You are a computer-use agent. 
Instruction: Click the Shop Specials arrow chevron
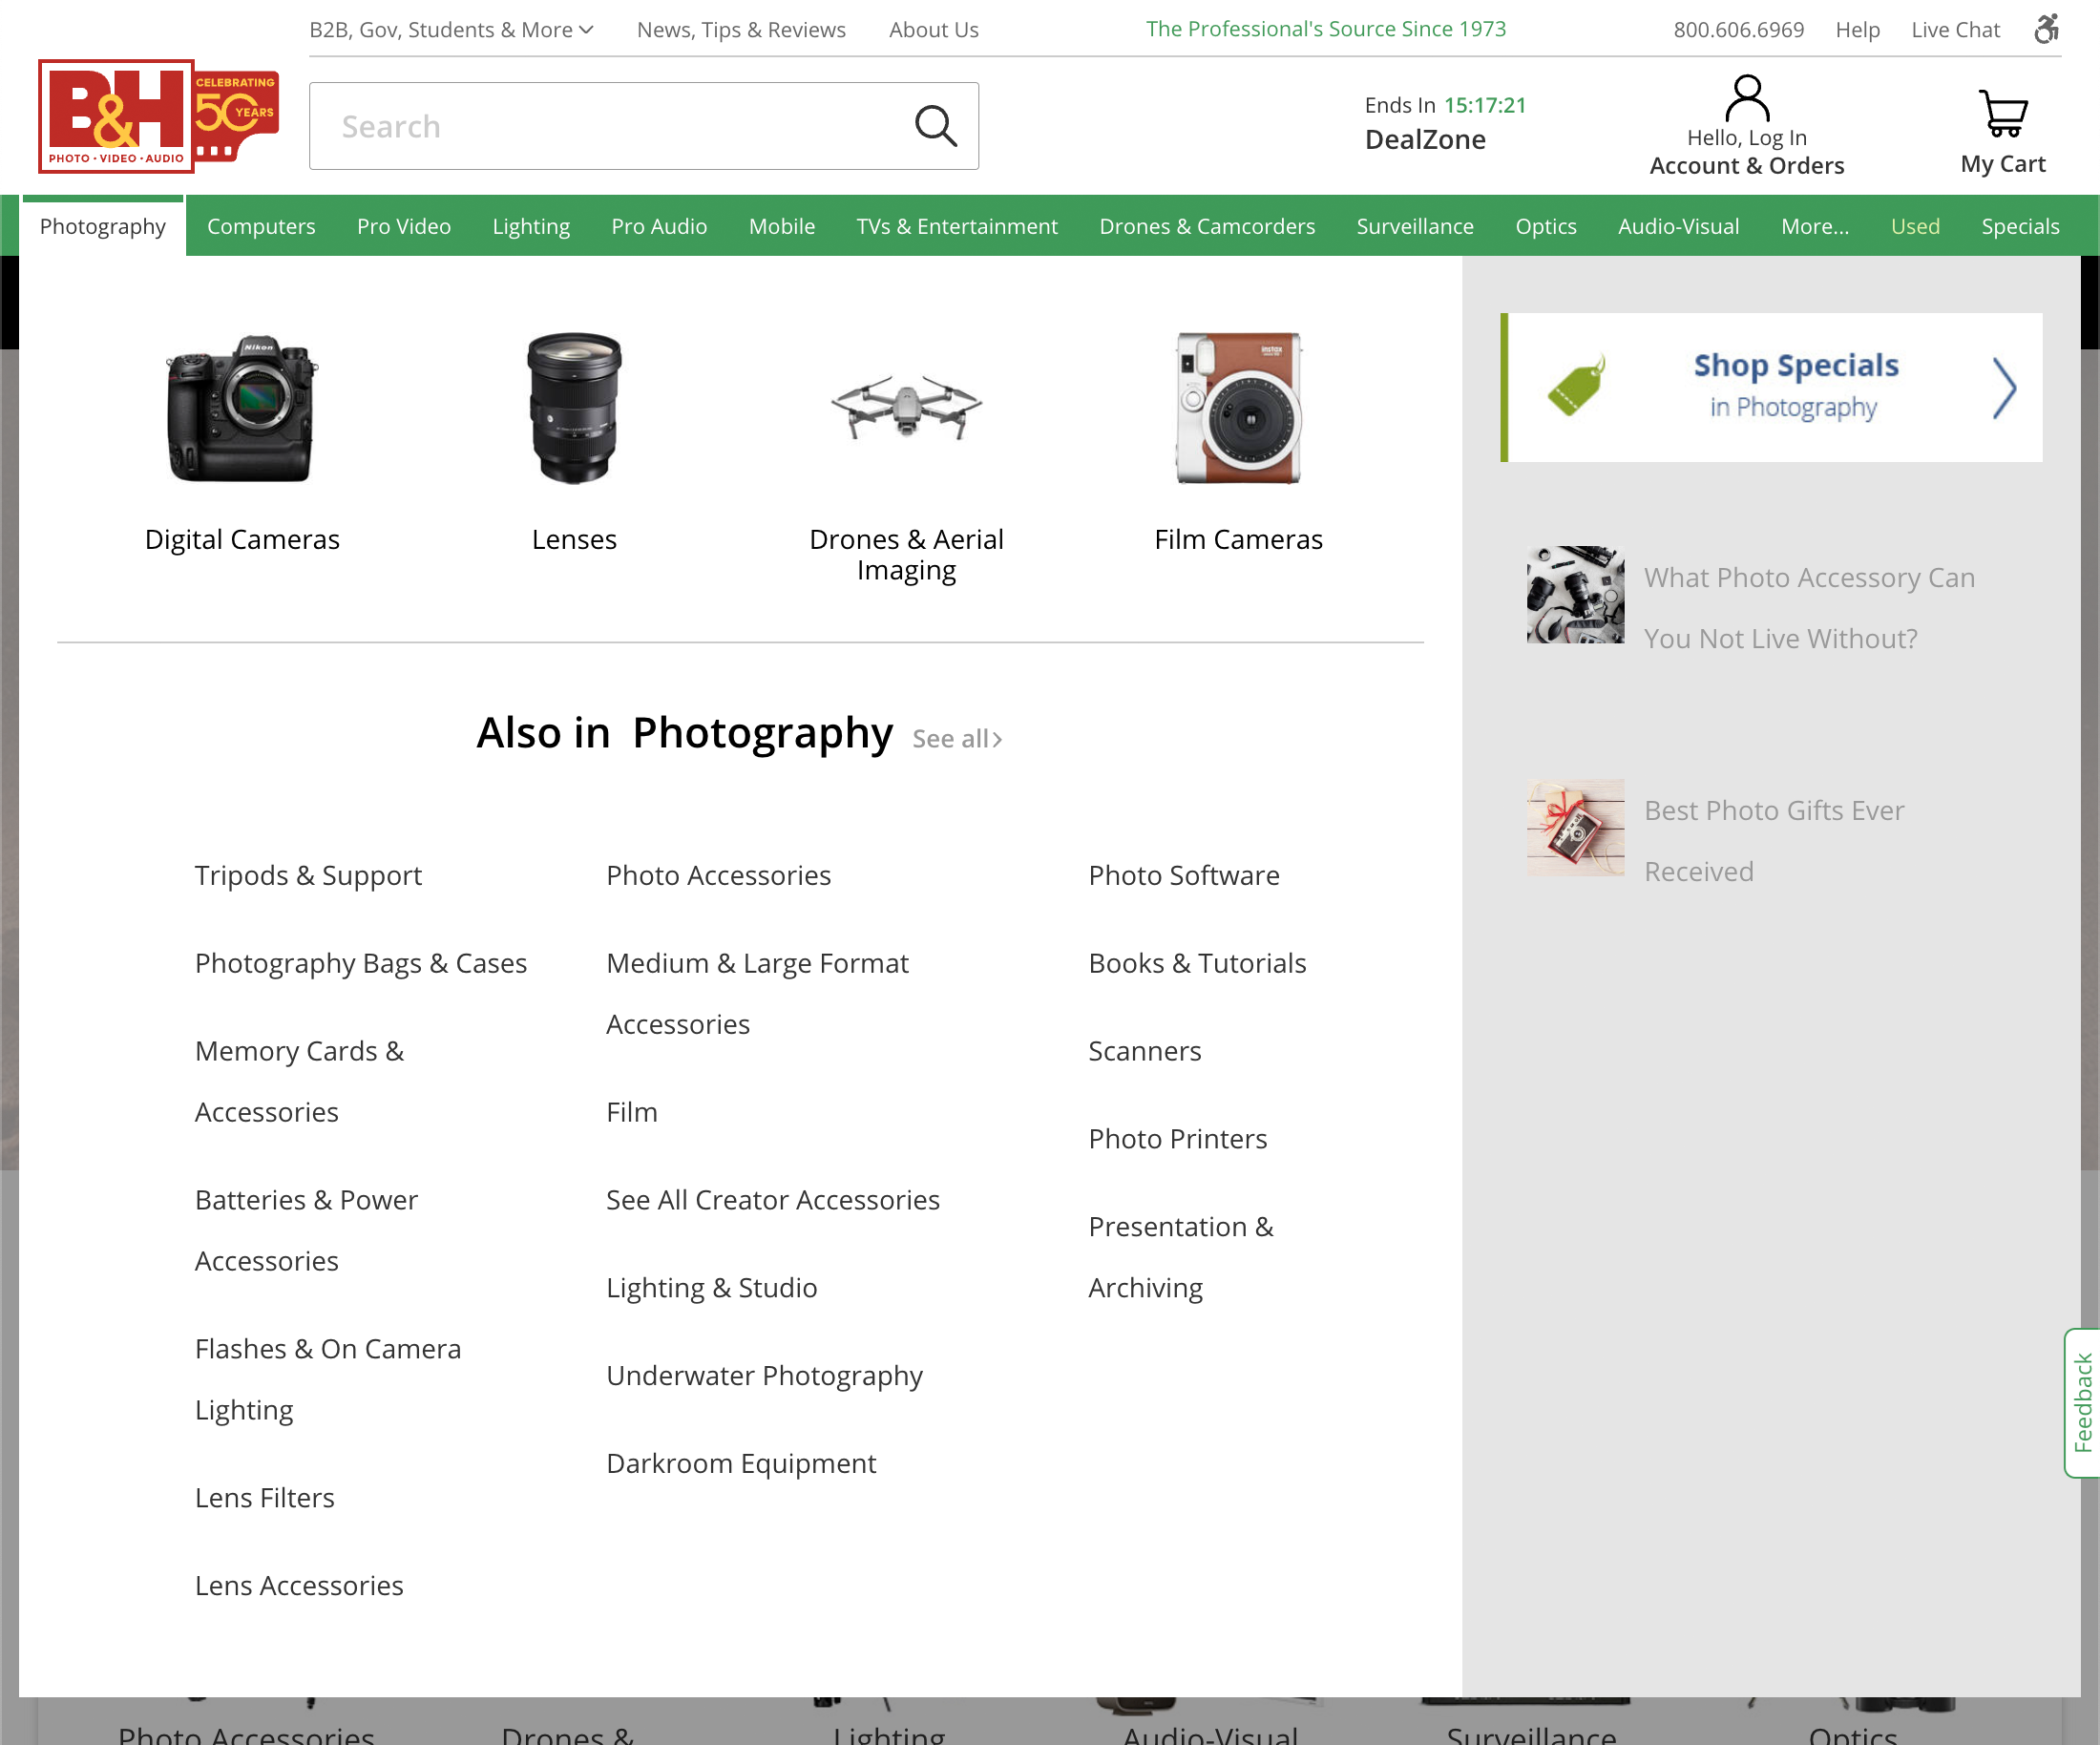pyautogui.click(x=2003, y=388)
